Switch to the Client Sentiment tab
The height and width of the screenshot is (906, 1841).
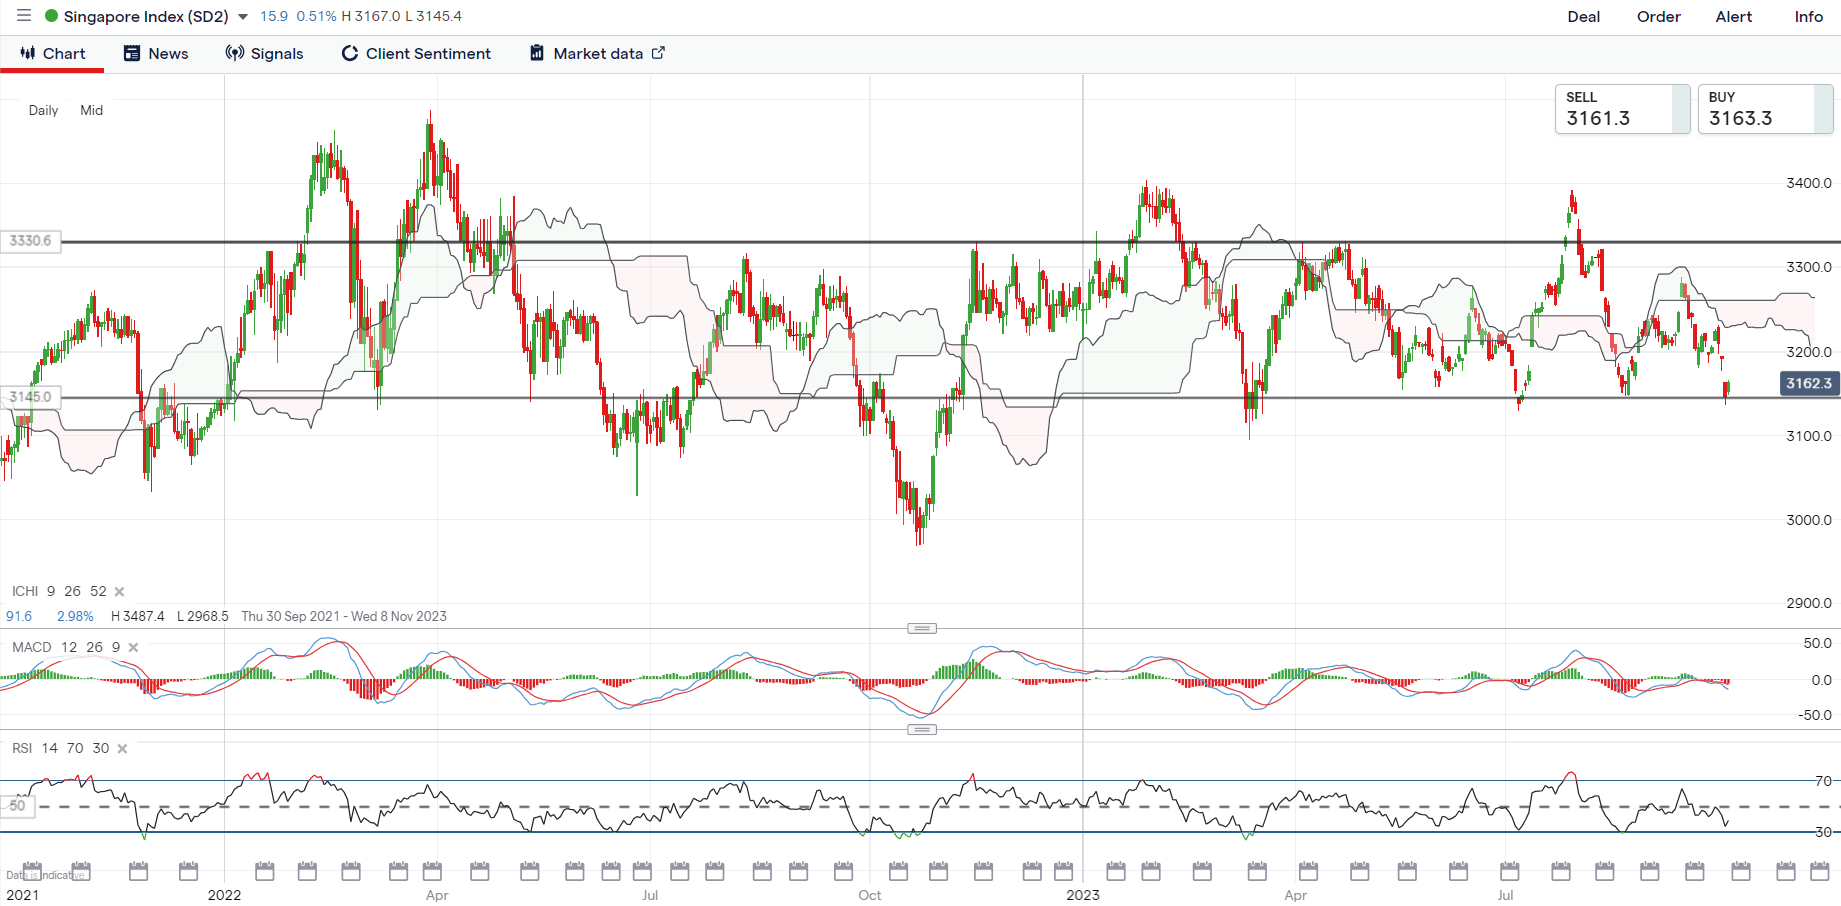tap(416, 54)
